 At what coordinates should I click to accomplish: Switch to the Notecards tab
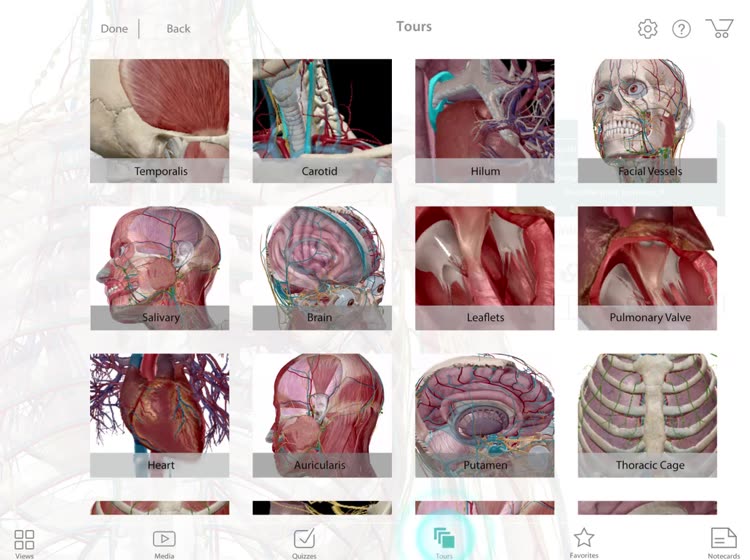pos(724,544)
